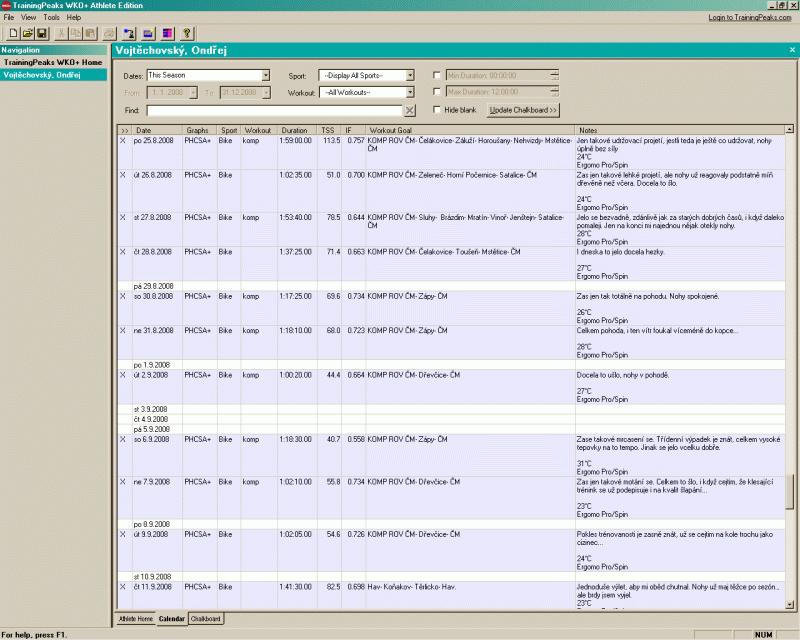
Task: Click the grayed-out Cut scissors icon
Action: [x=61, y=34]
